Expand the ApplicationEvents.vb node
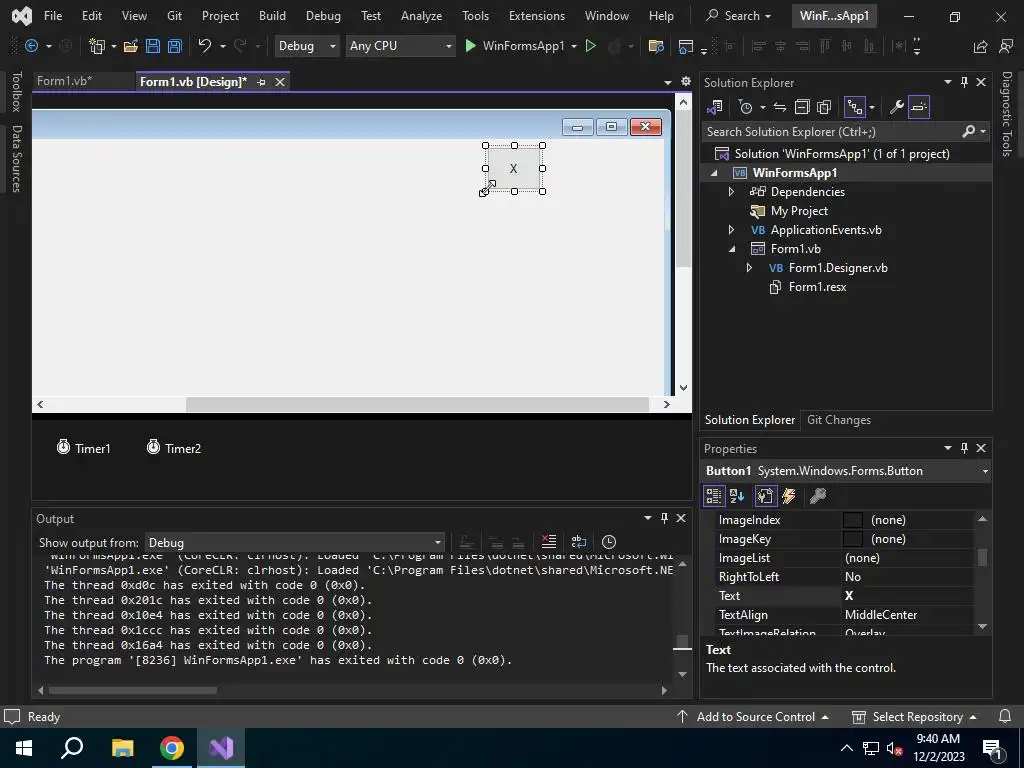 pyautogui.click(x=731, y=230)
